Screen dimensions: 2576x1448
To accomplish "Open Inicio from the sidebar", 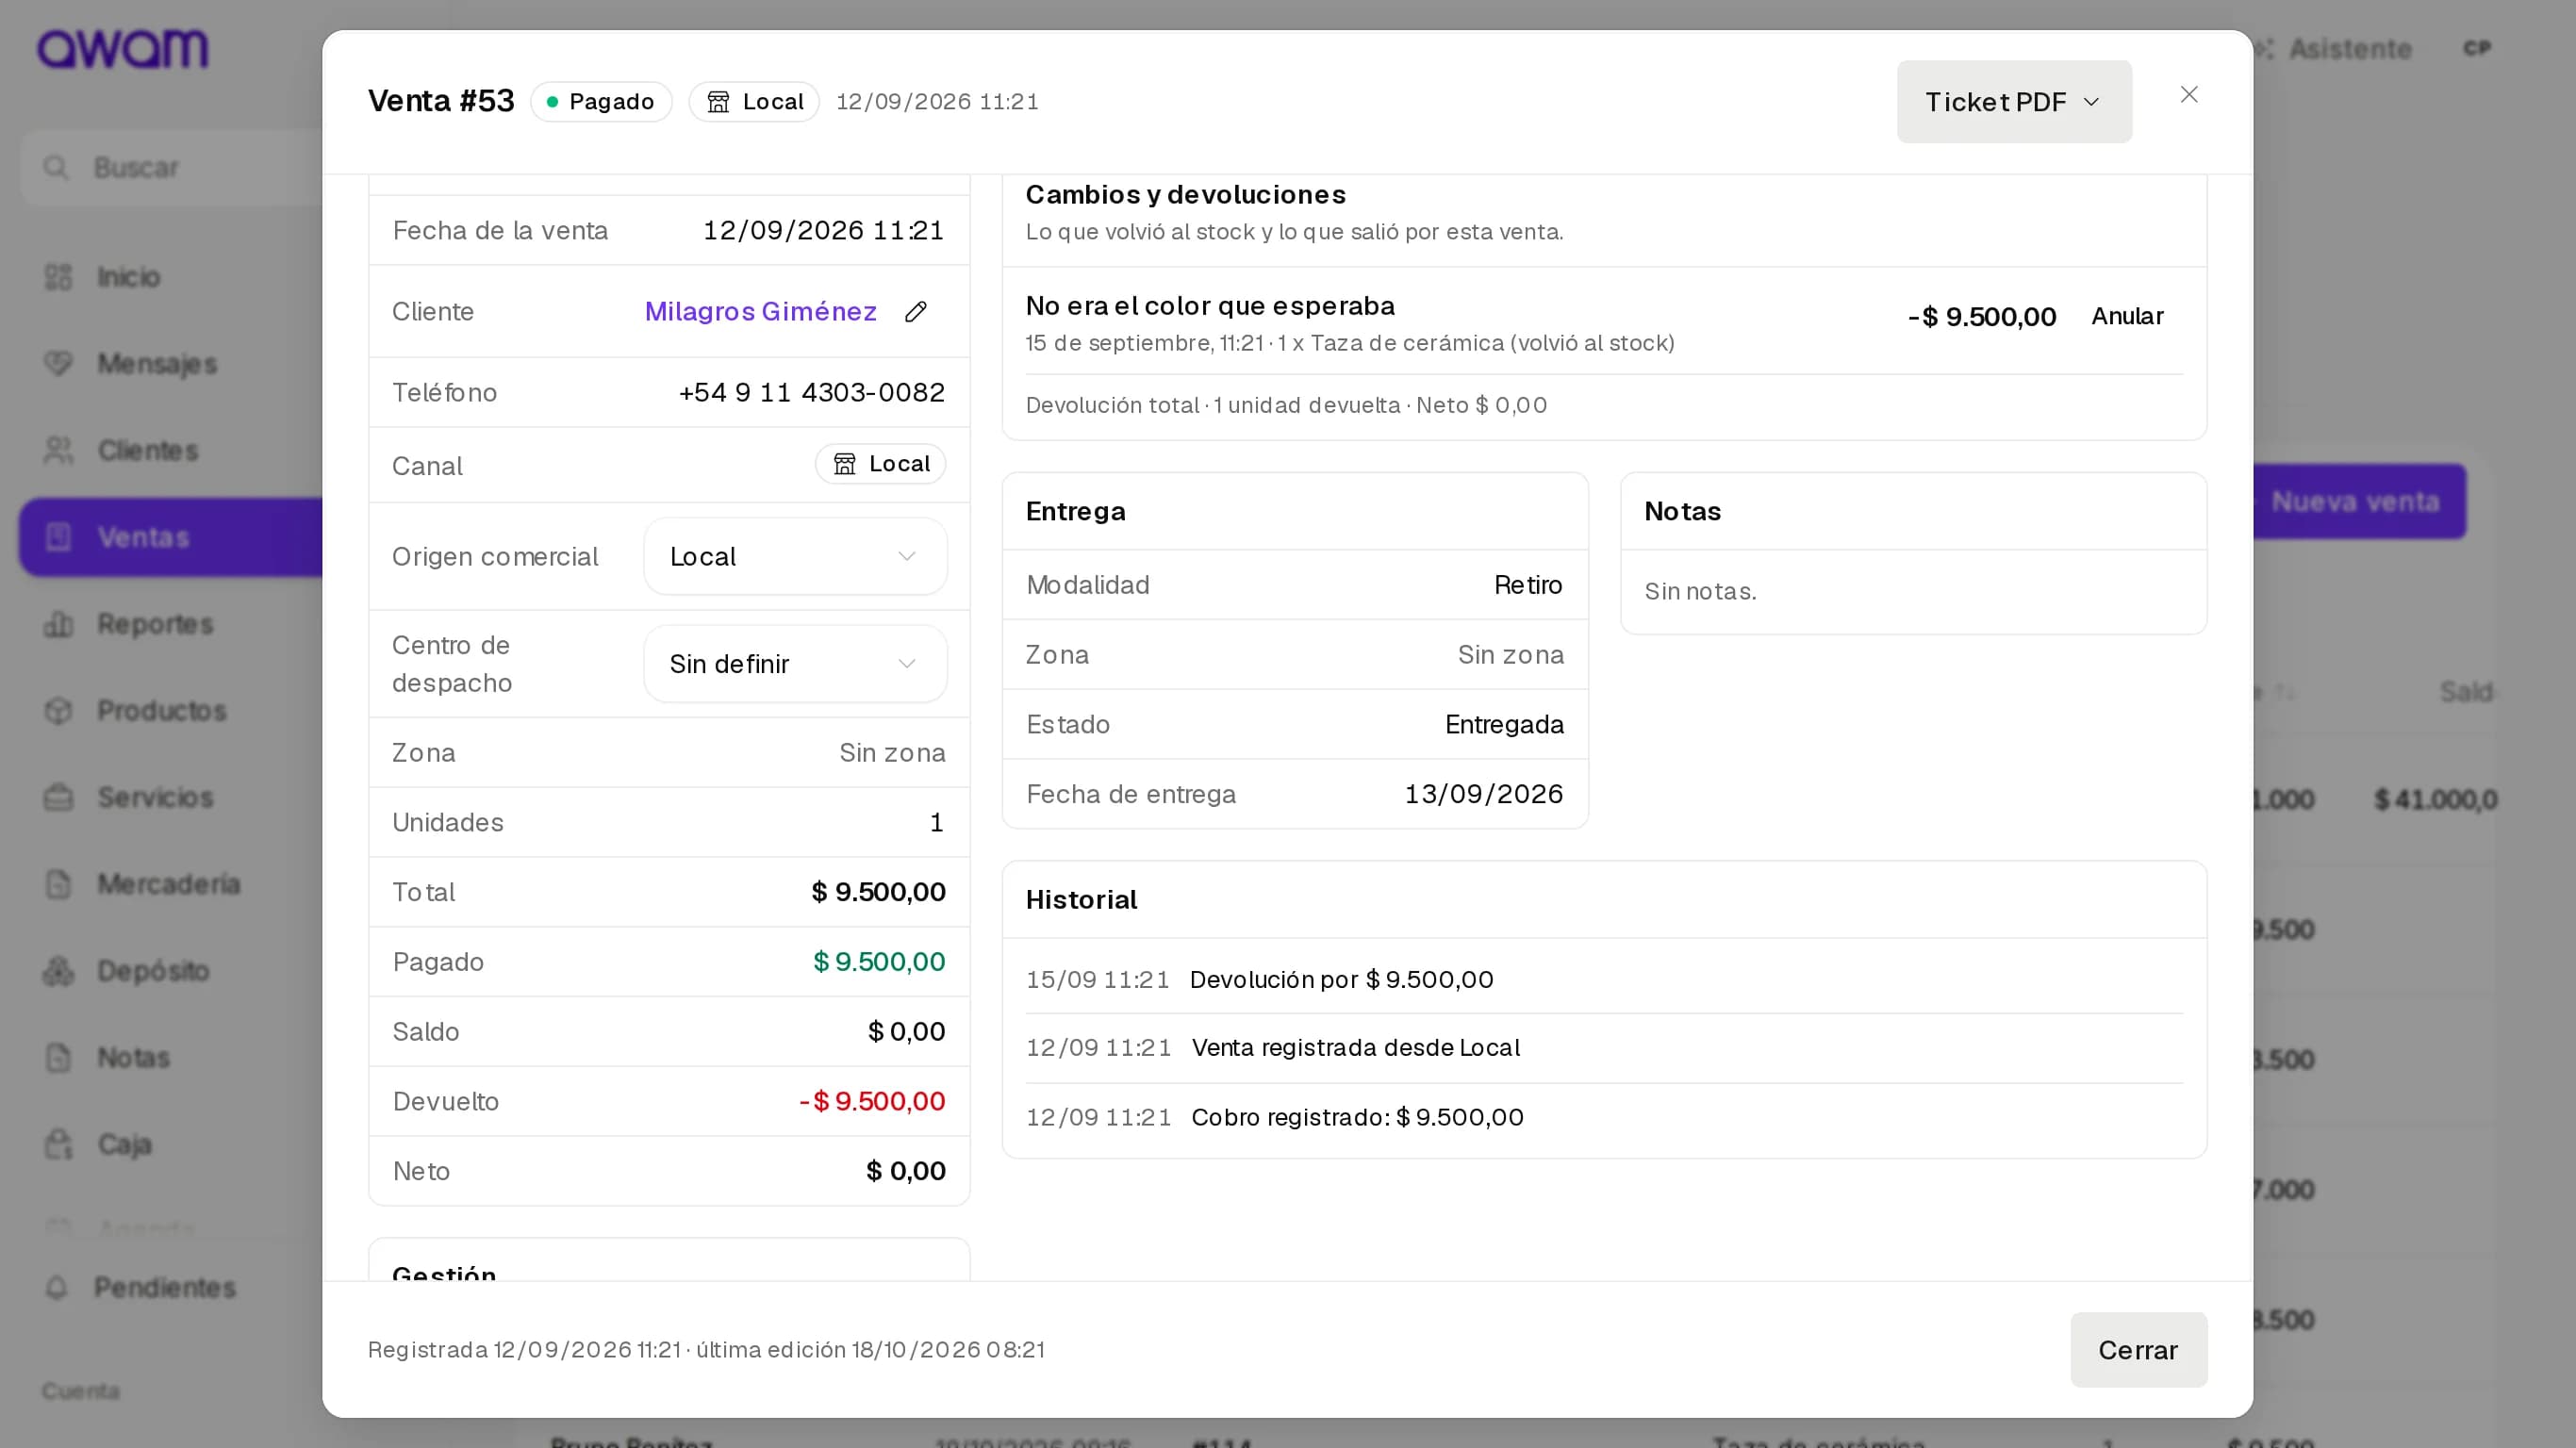I will pyautogui.click(x=128, y=277).
